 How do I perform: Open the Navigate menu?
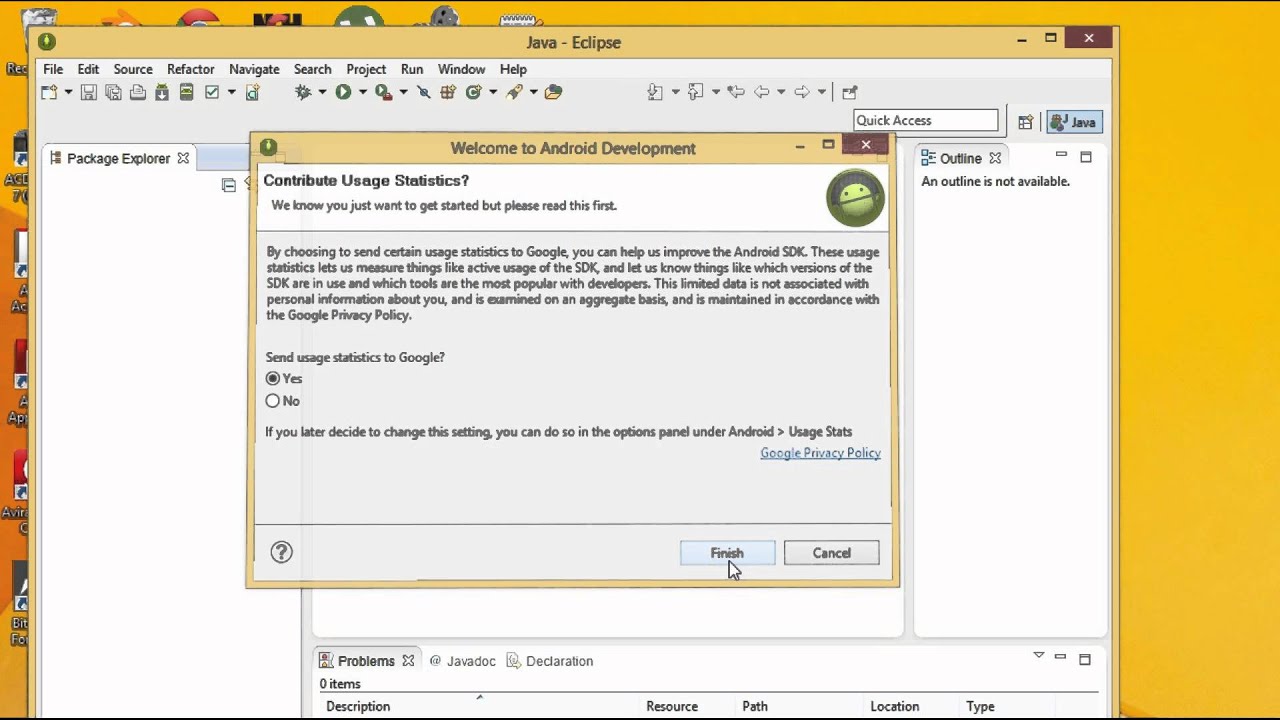click(254, 69)
